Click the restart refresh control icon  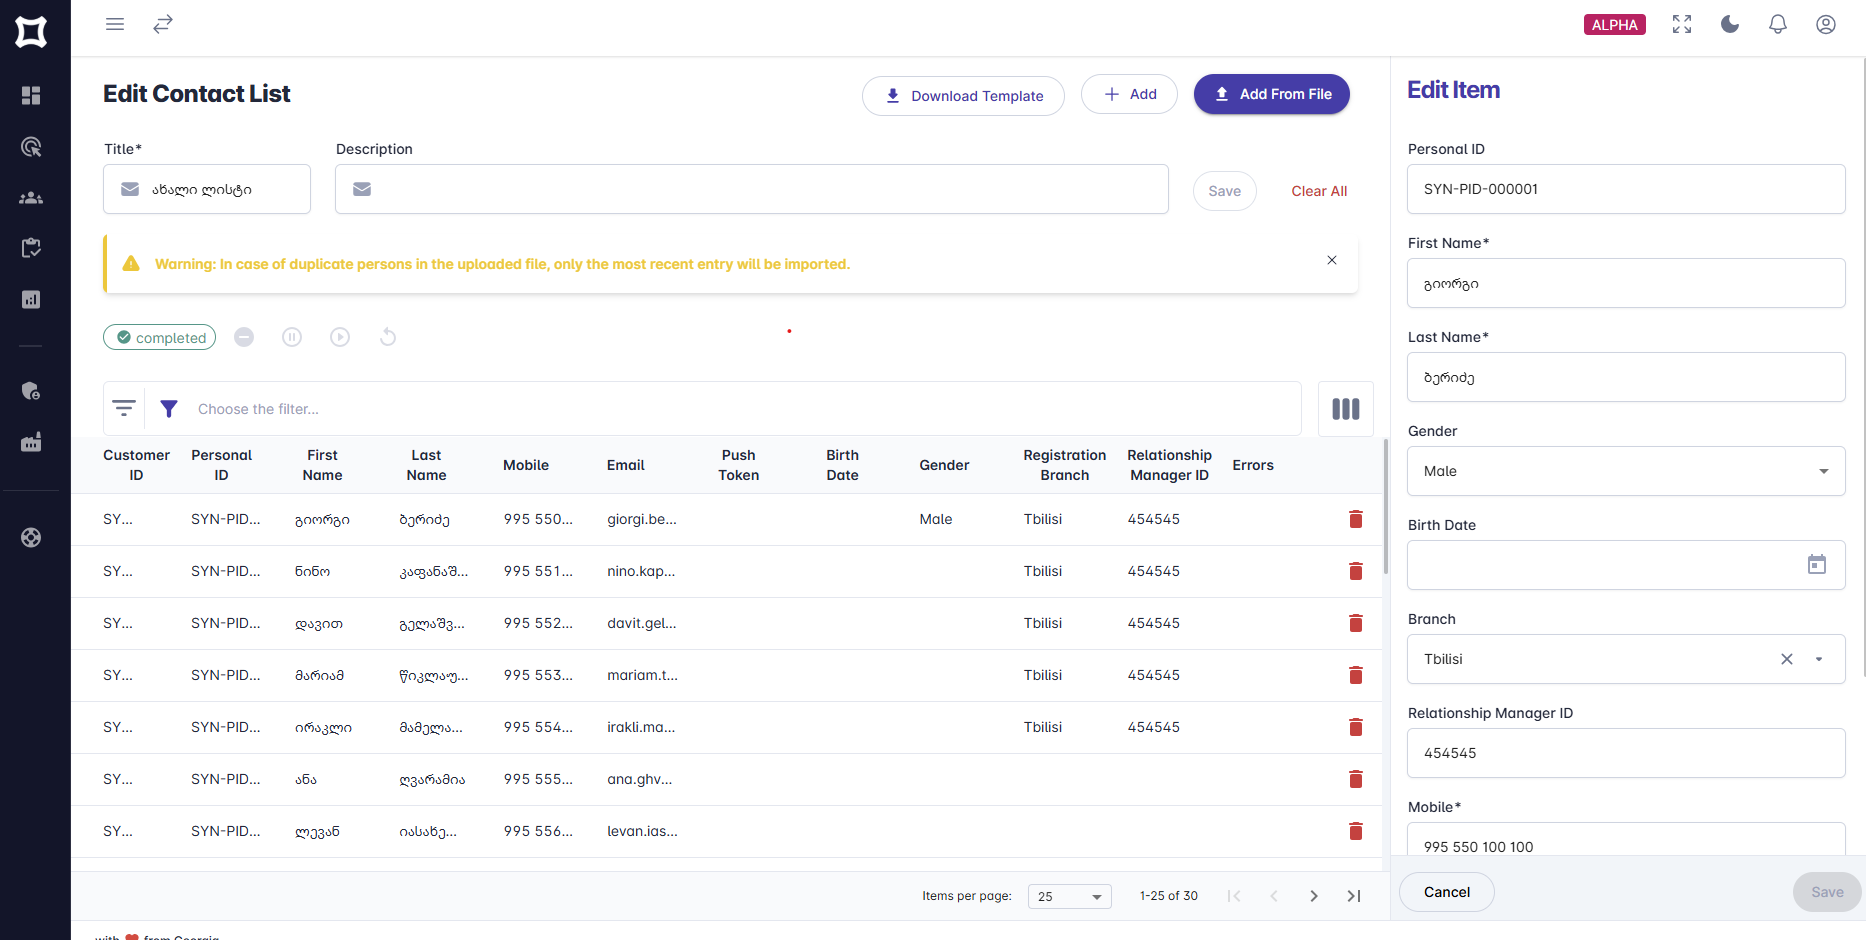coord(388,337)
